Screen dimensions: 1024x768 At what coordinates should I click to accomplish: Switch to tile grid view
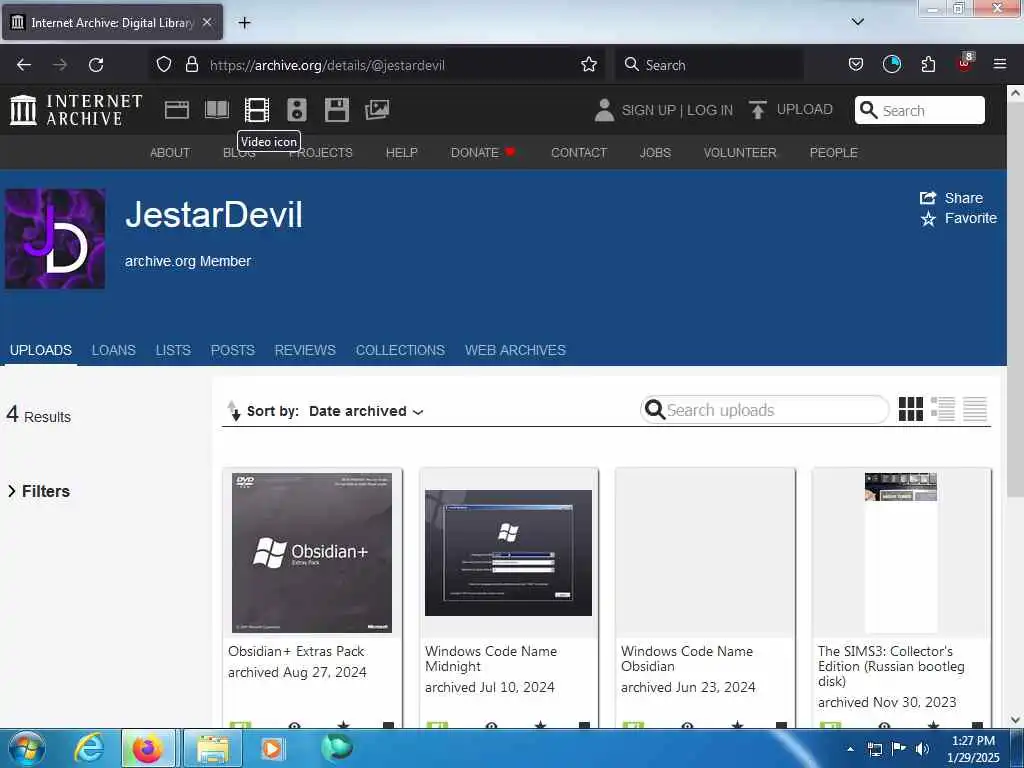click(911, 409)
